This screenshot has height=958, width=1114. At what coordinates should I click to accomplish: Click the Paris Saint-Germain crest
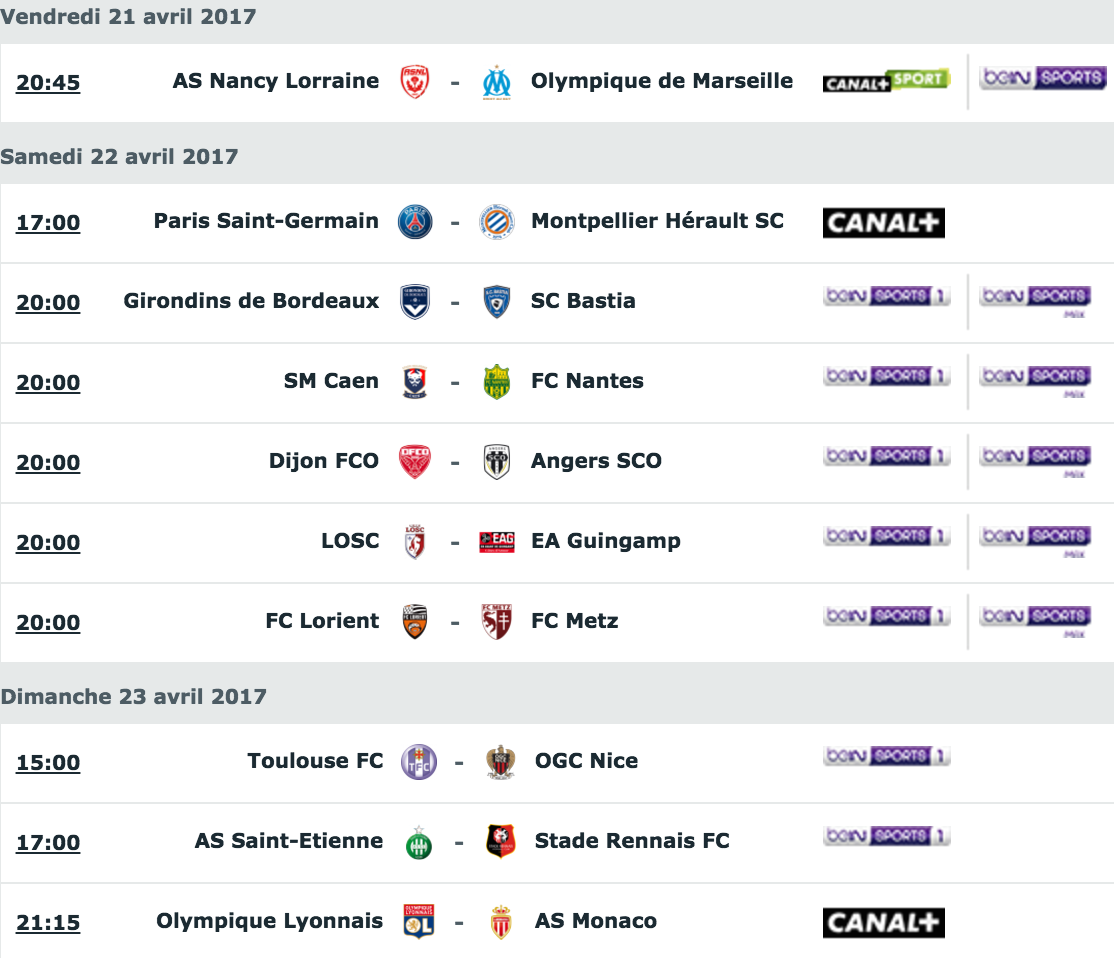point(415,222)
